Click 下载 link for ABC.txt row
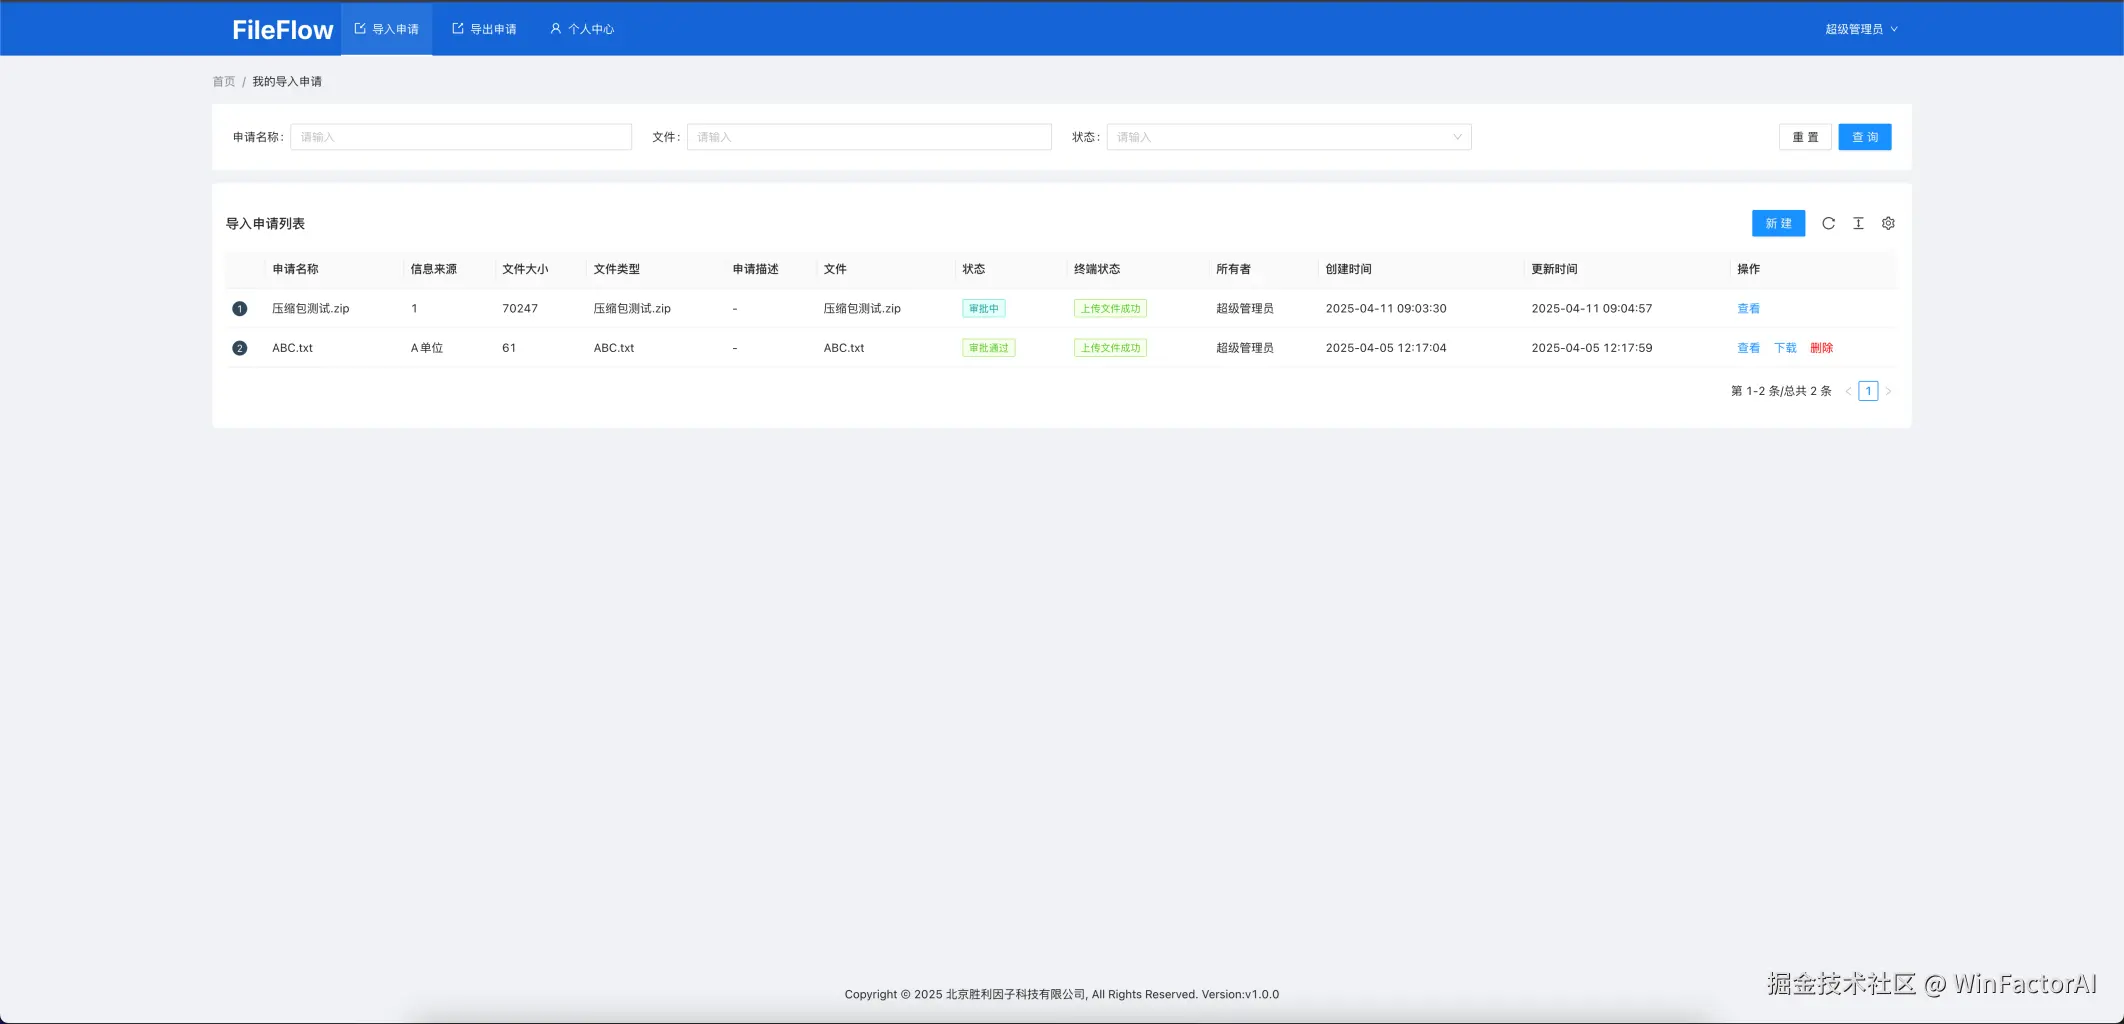 (x=1785, y=348)
